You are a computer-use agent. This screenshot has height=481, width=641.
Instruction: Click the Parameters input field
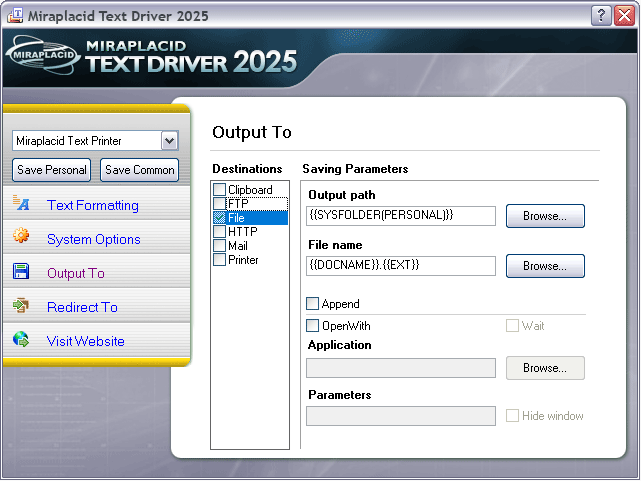point(401,416)
